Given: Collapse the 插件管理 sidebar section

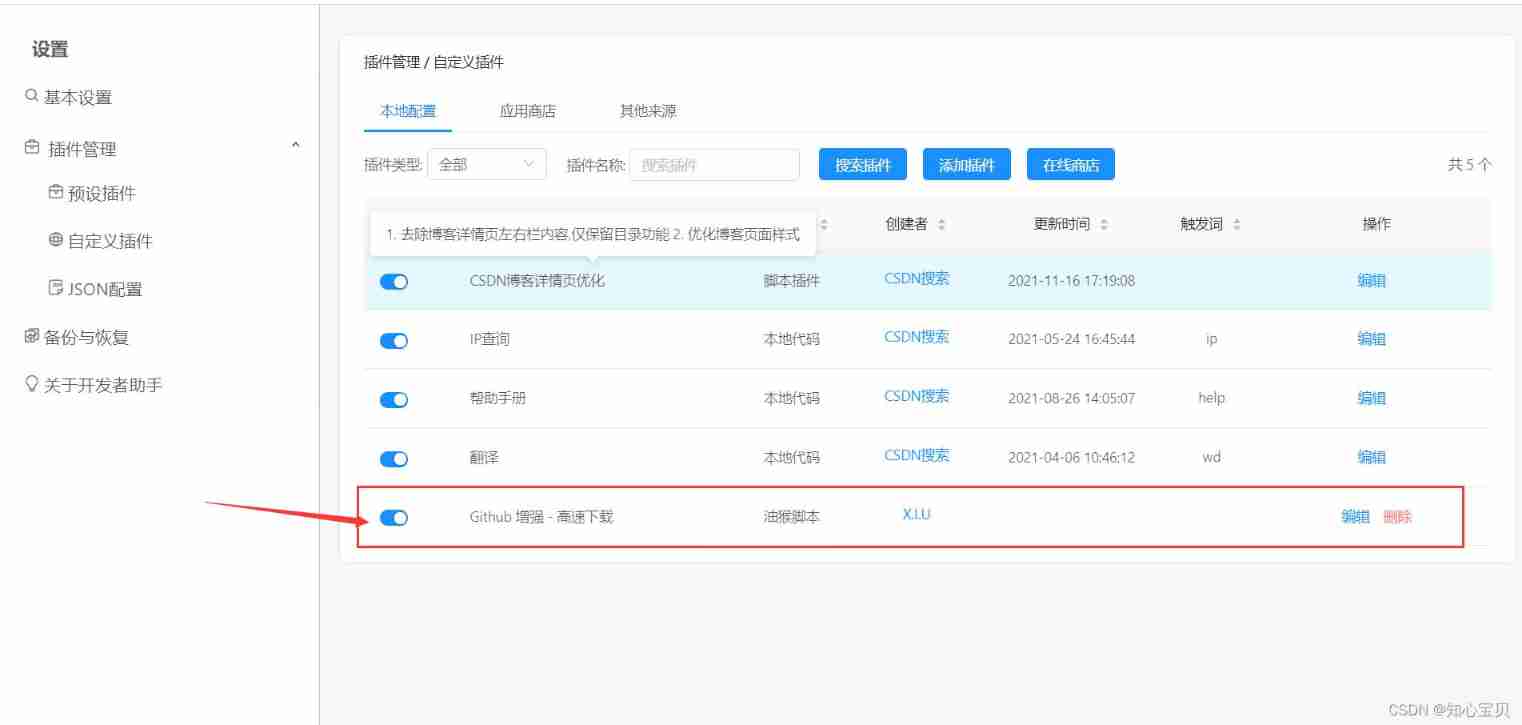Looking at the screenshot, I should click(295, 145).
